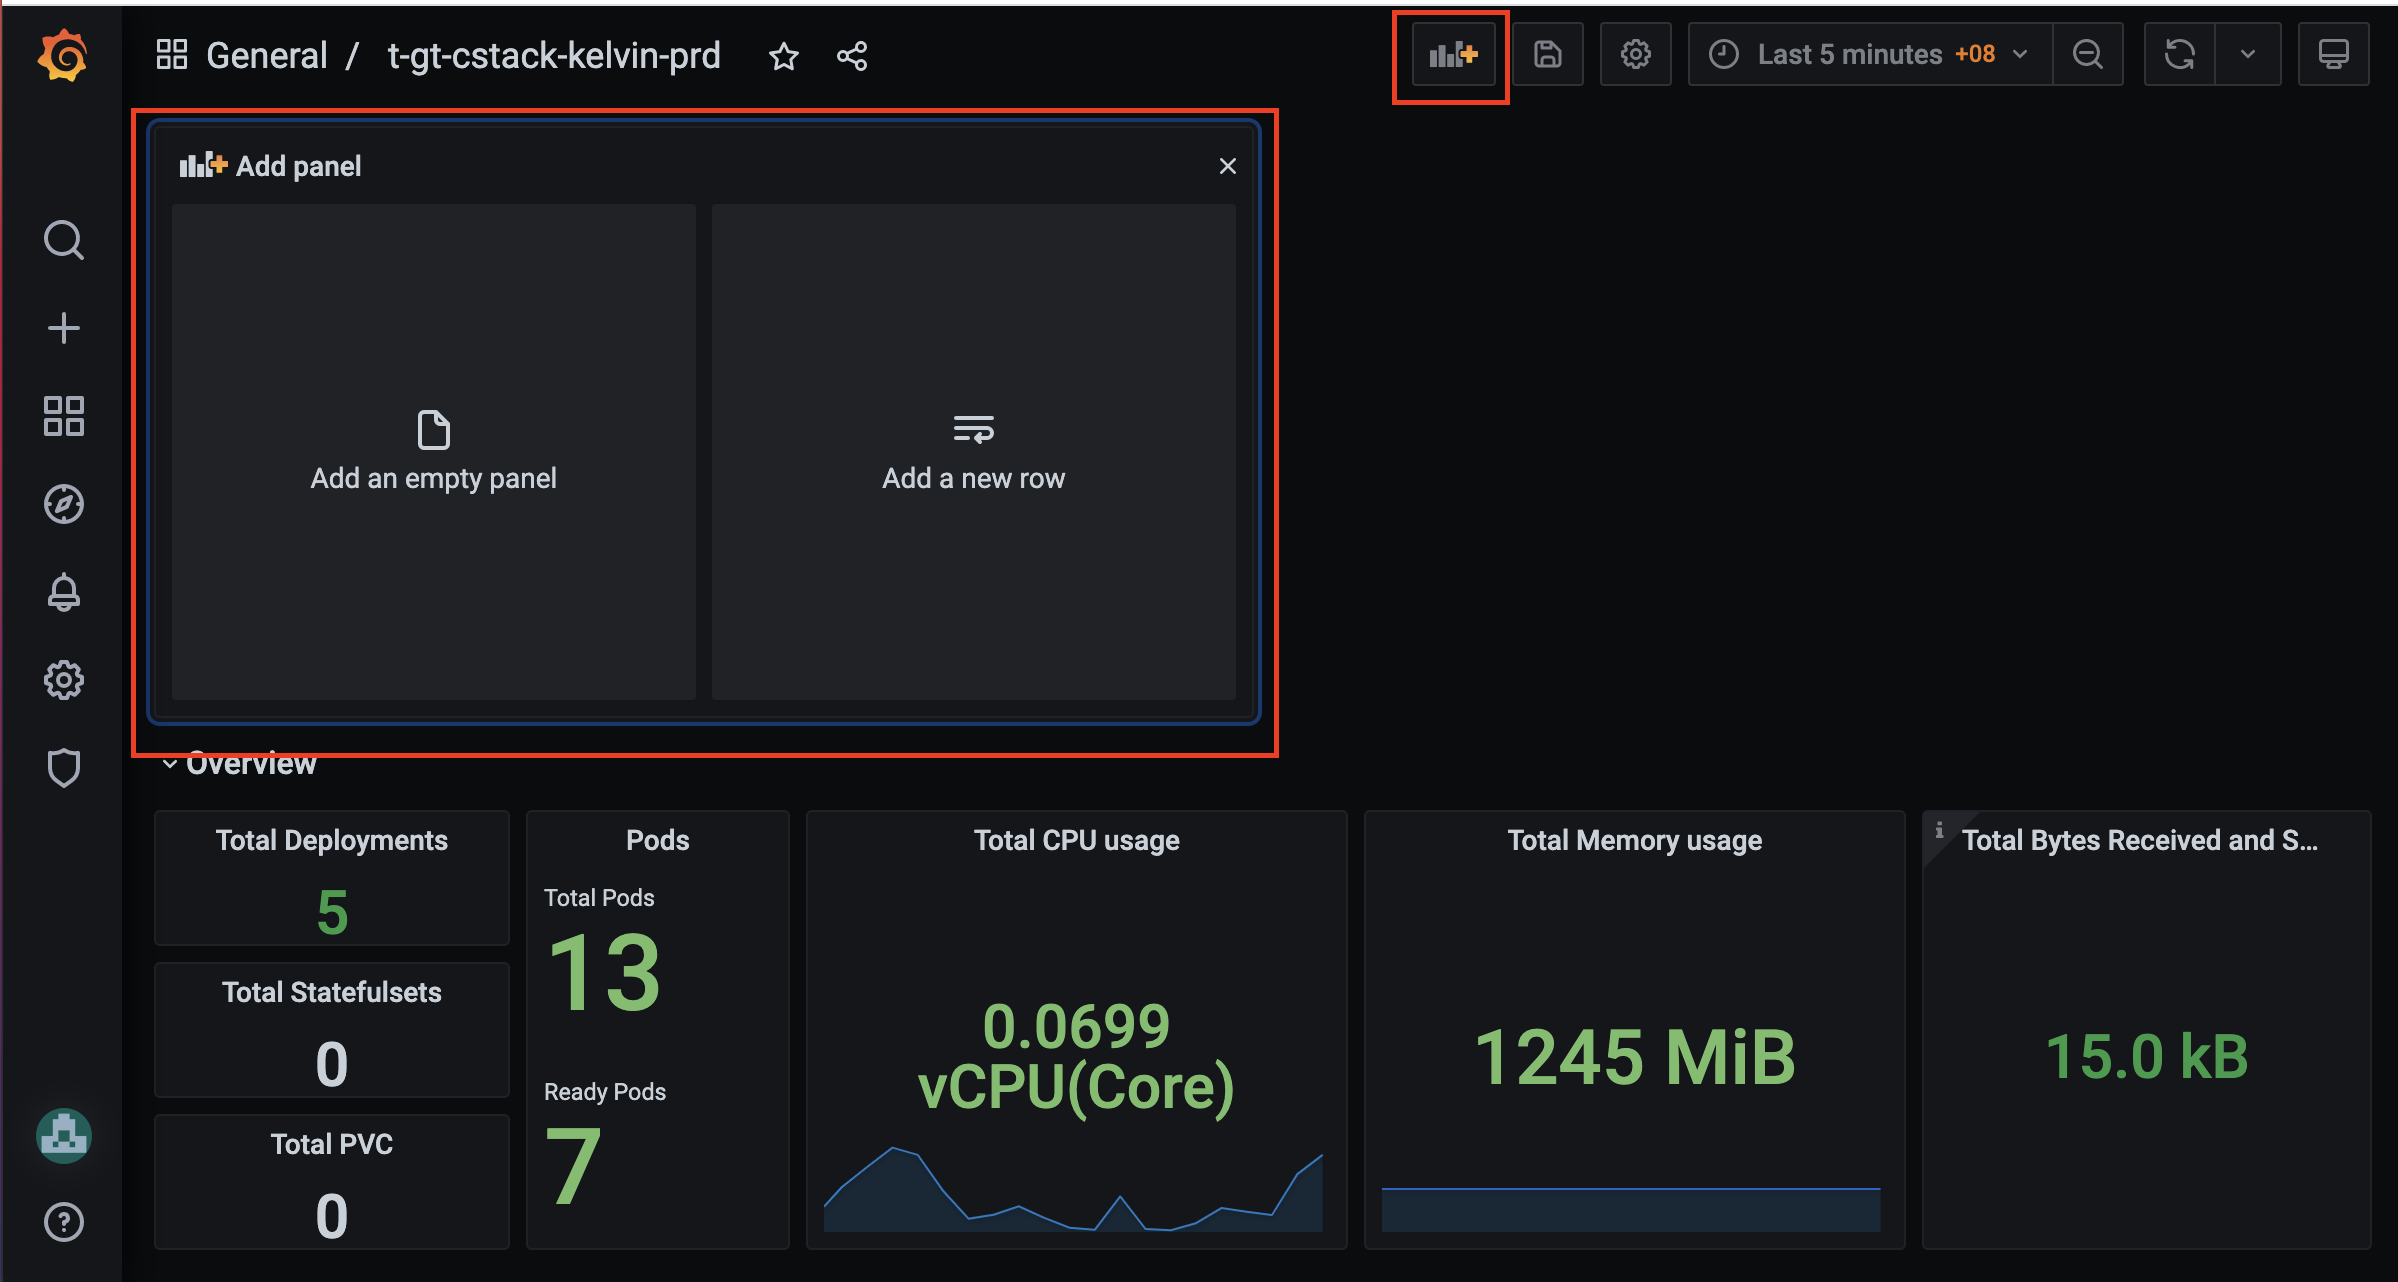This screenshot has width=2398, height=1282.
Task: Choose Add an empty panel
Action: (434, 452)
